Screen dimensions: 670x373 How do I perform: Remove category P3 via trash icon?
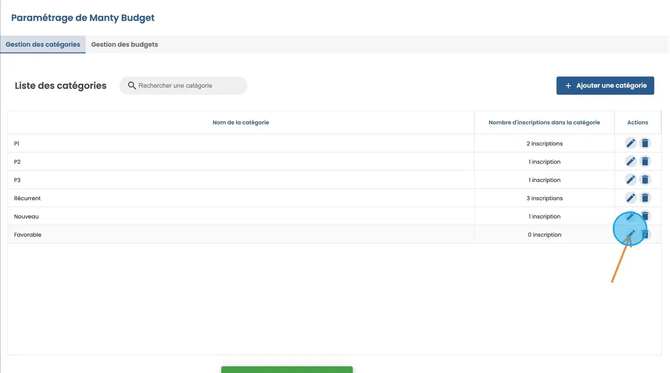pos(645,180)
